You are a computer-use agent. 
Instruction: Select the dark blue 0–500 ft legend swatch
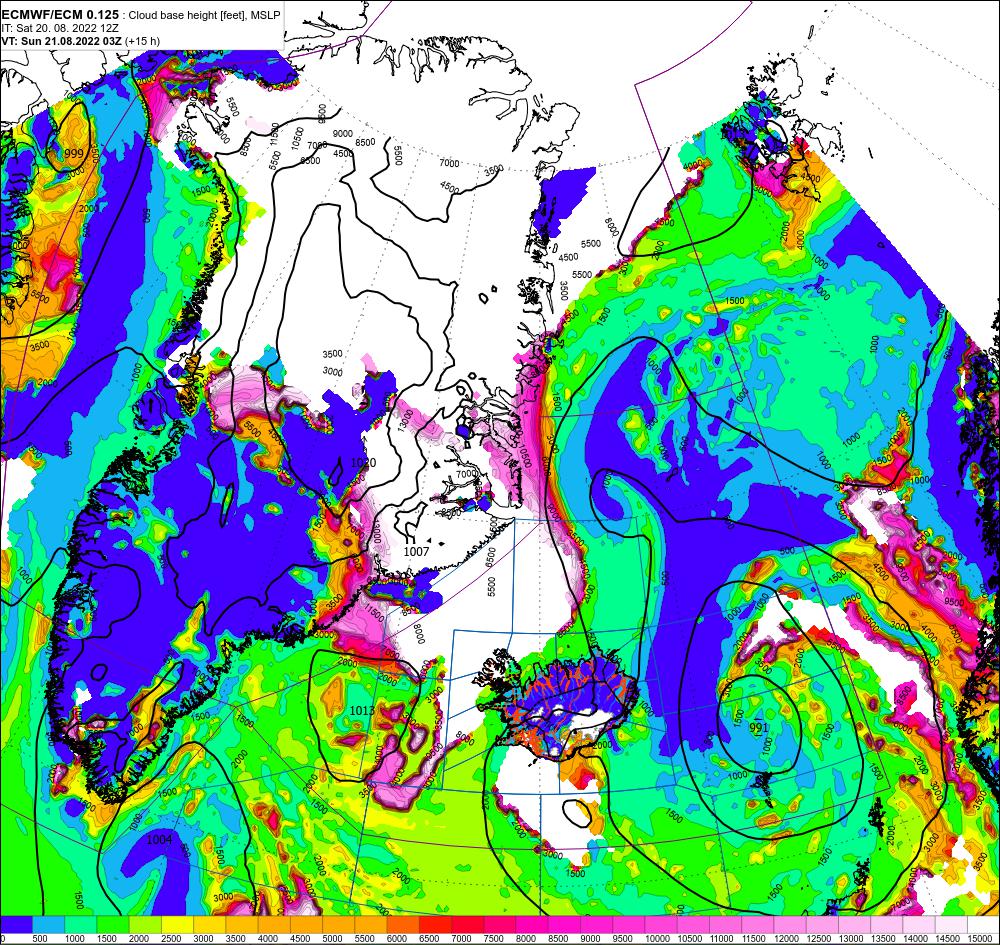click(x=16, y=925)
